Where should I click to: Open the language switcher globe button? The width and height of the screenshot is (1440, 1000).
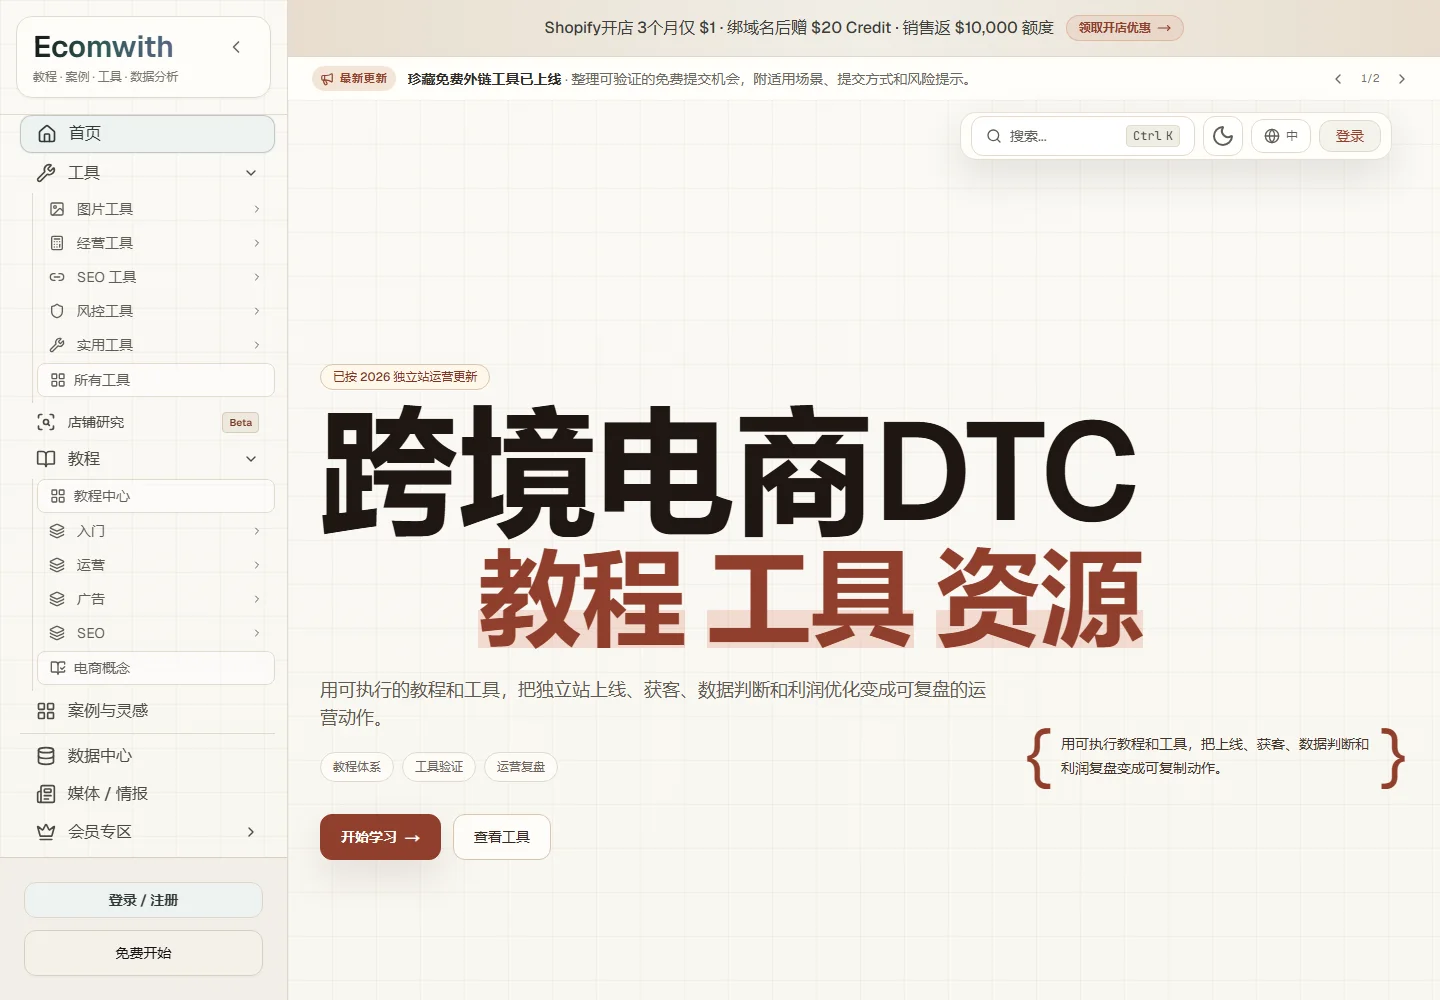click(x=1281, y=136)
